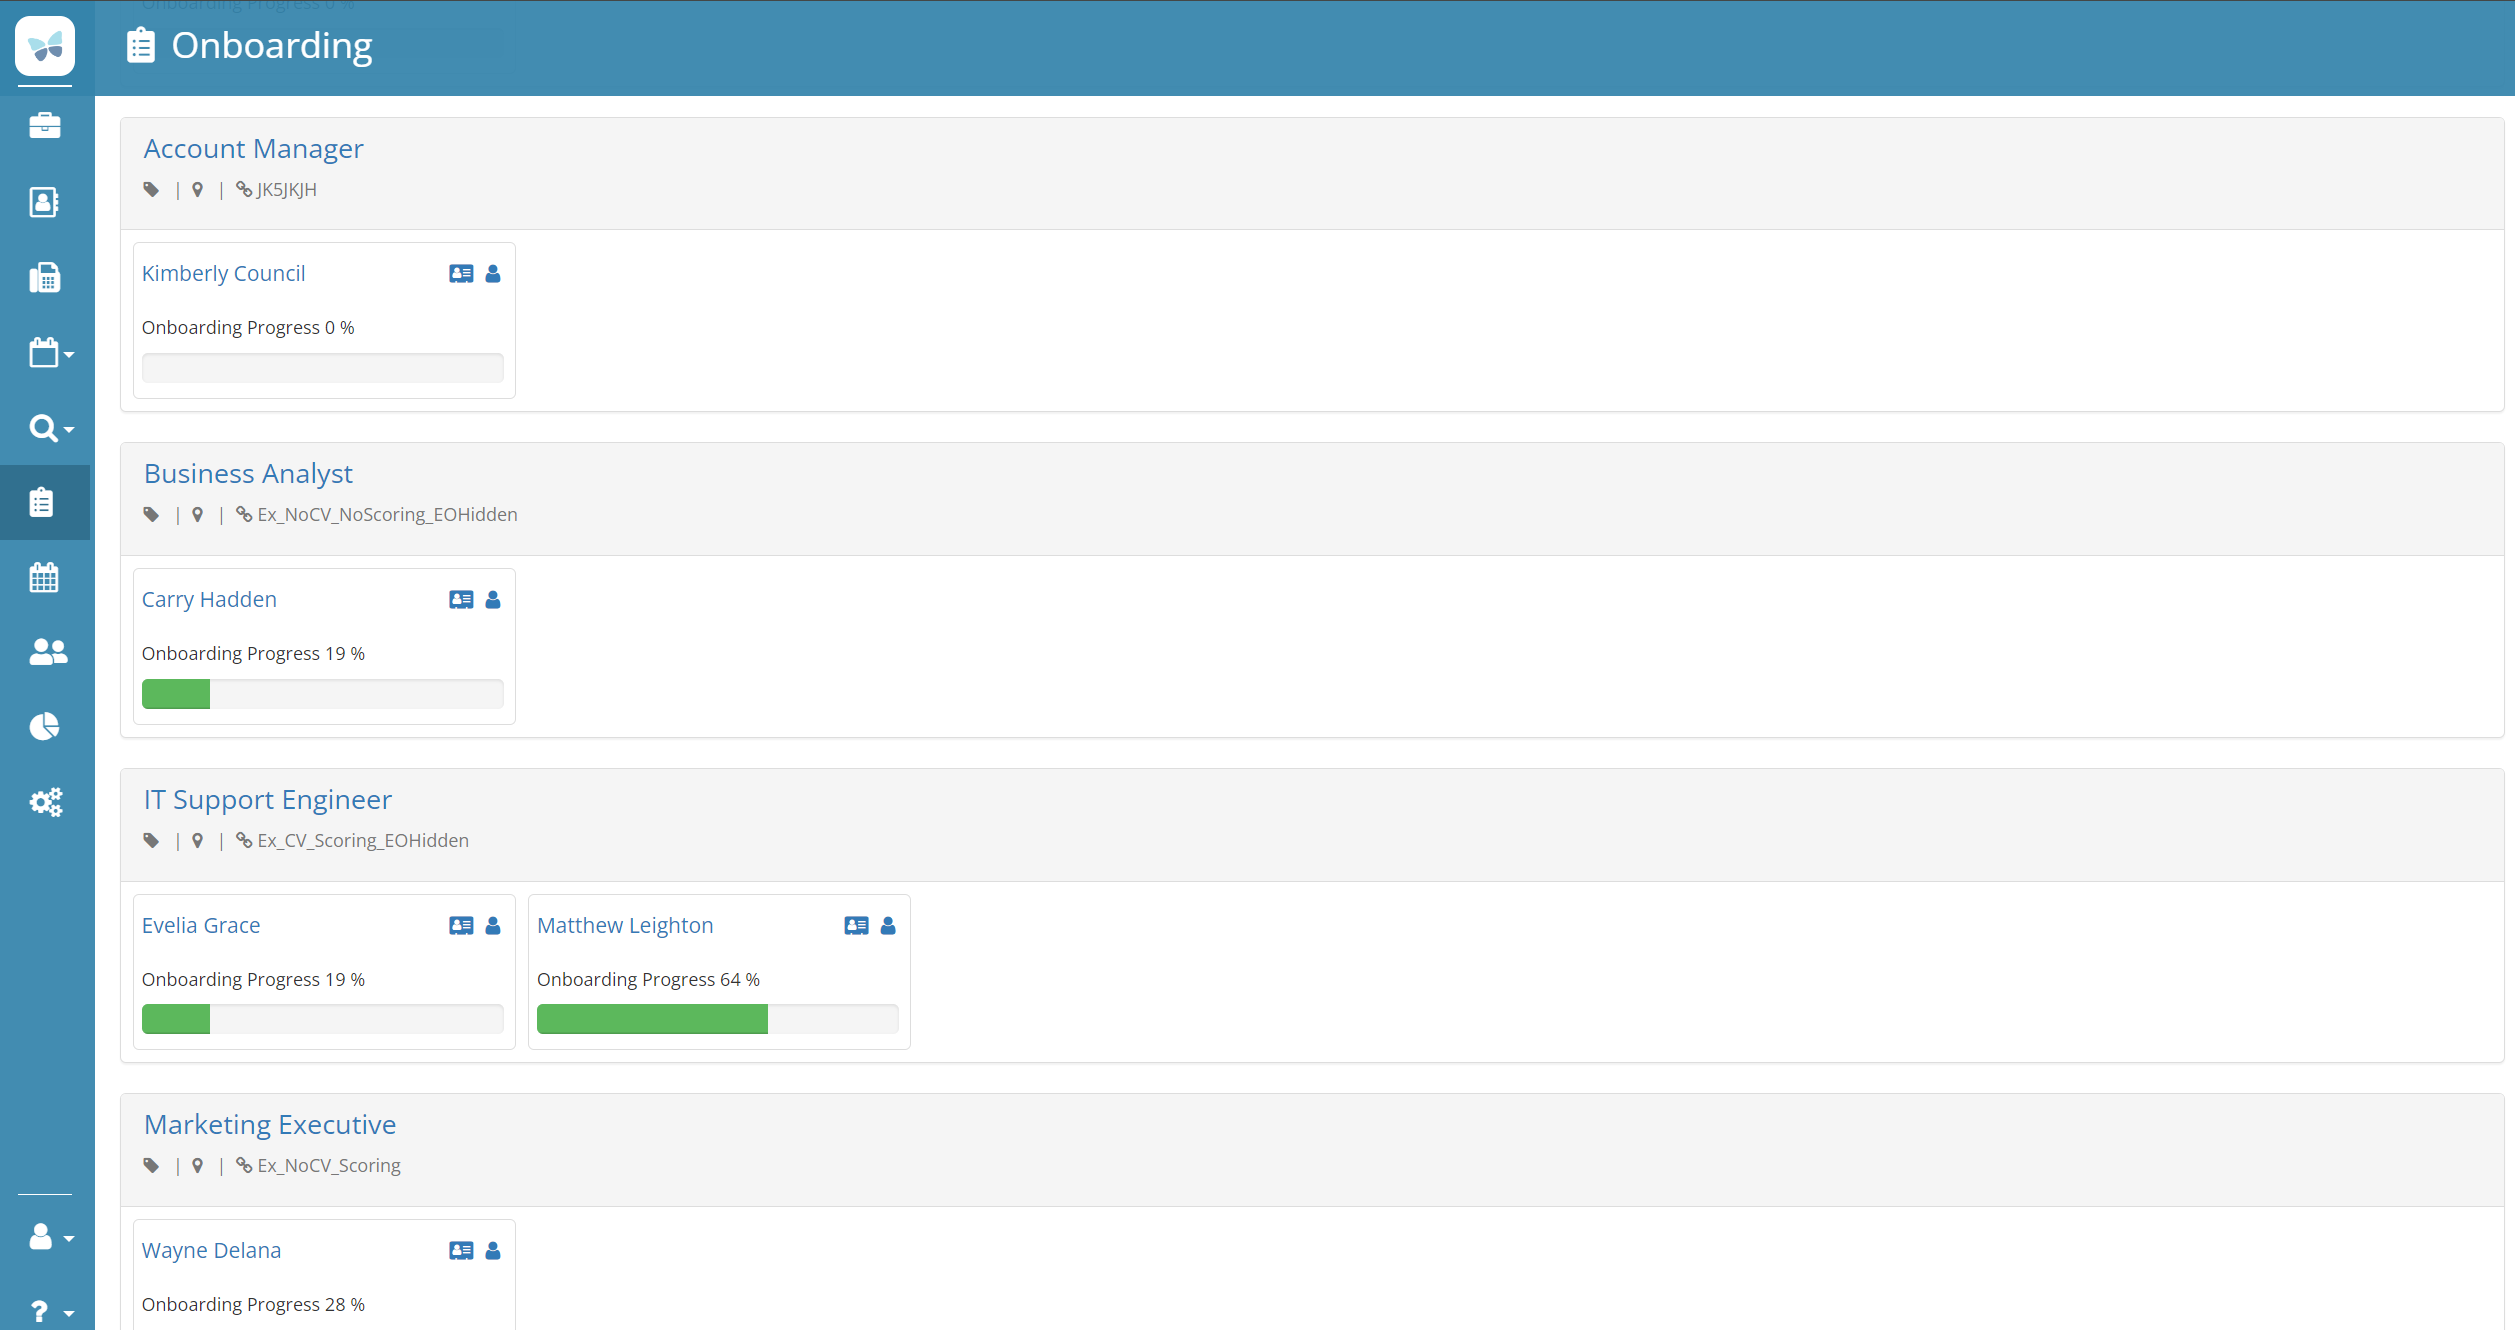Screen dimensions: 2515x1330
Task: Expand the calendar-with-arrow dropdown in sidebar
Action: (x=50, y=353)
